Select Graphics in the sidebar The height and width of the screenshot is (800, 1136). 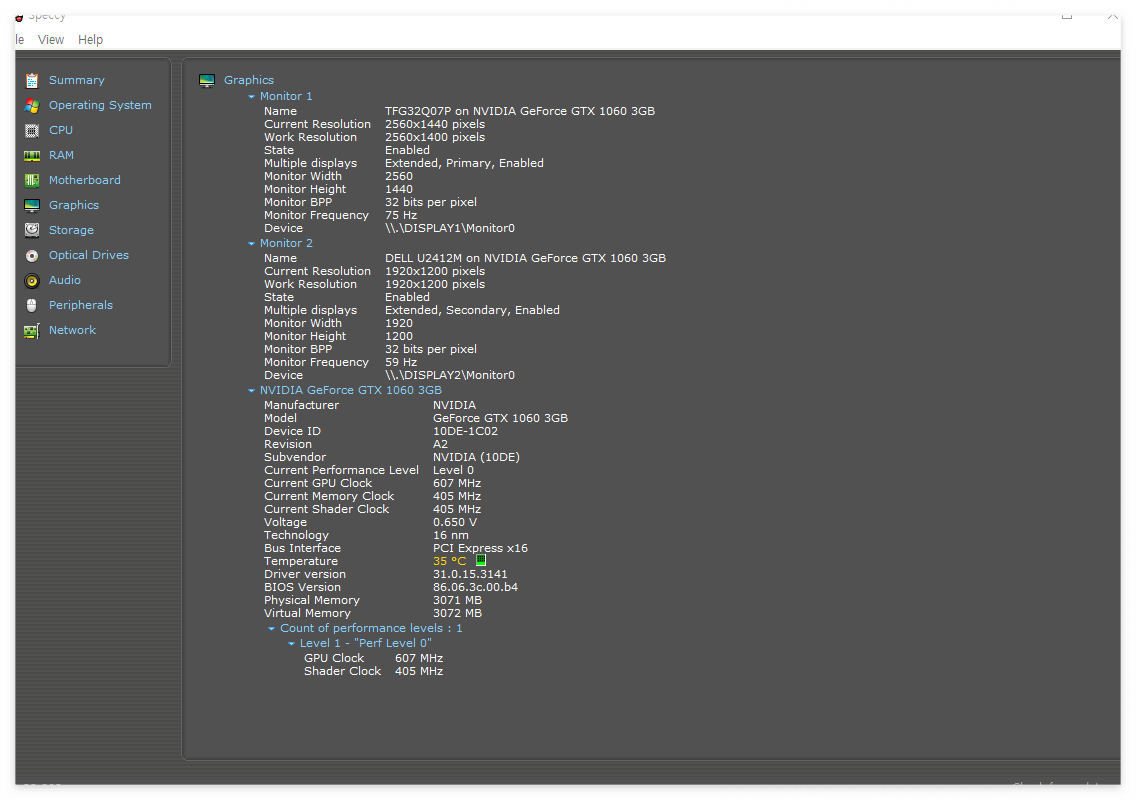(74, 205)
